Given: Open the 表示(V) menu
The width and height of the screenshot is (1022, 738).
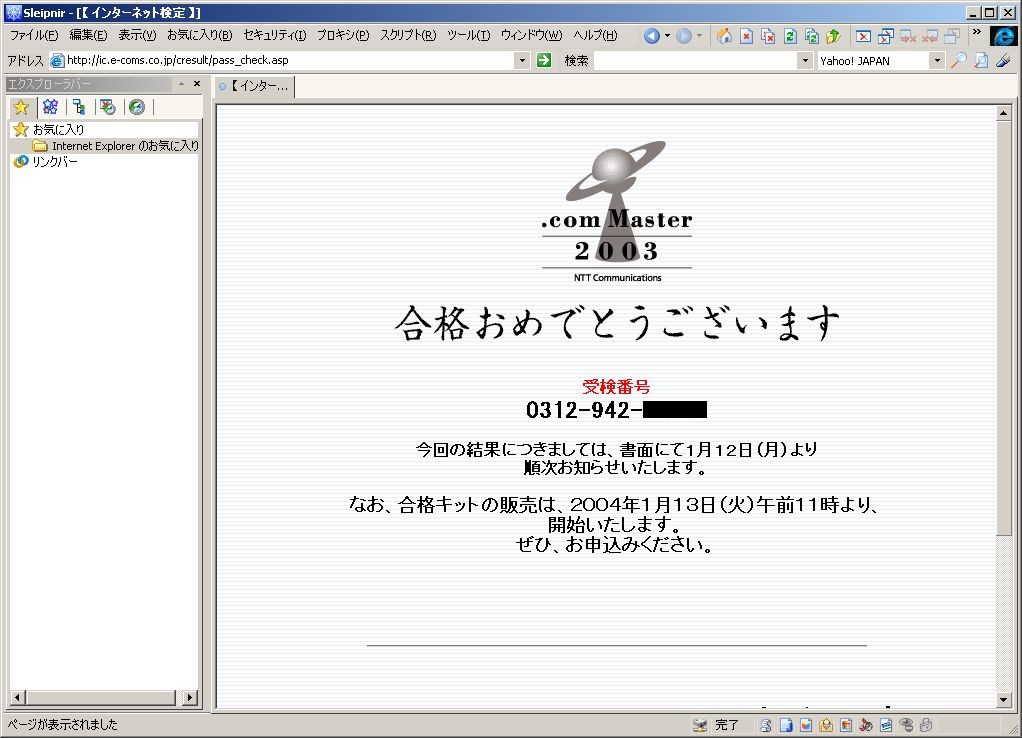Looking at the screenshot, I should point(137,35).
